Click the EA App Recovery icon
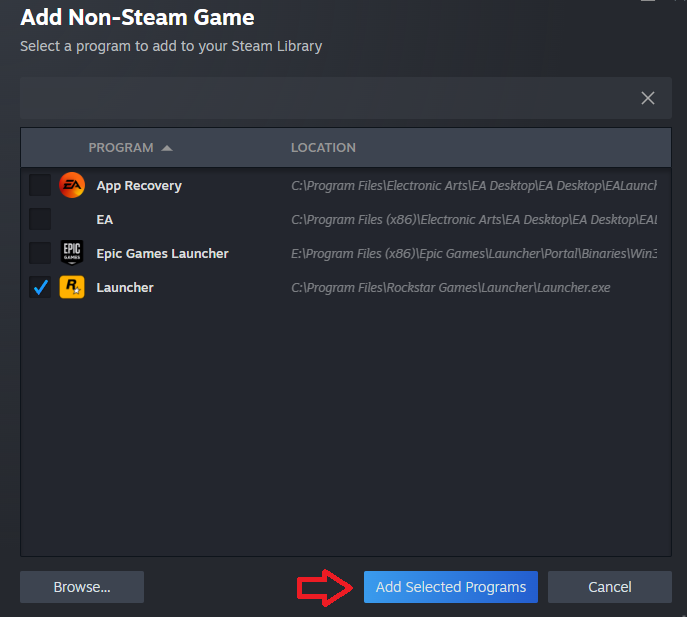Screen dimensions: 687x617 71,185
